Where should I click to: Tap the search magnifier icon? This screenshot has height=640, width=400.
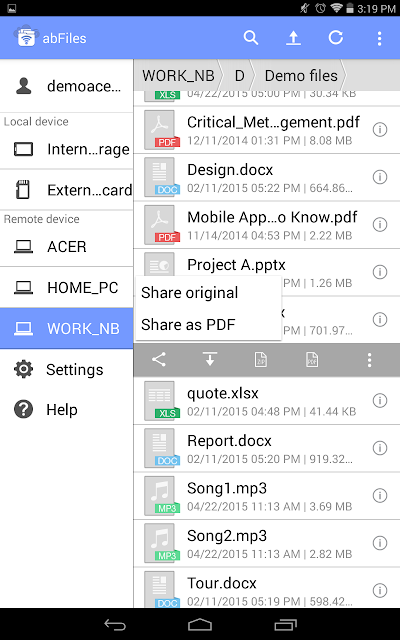coord(251,38)
